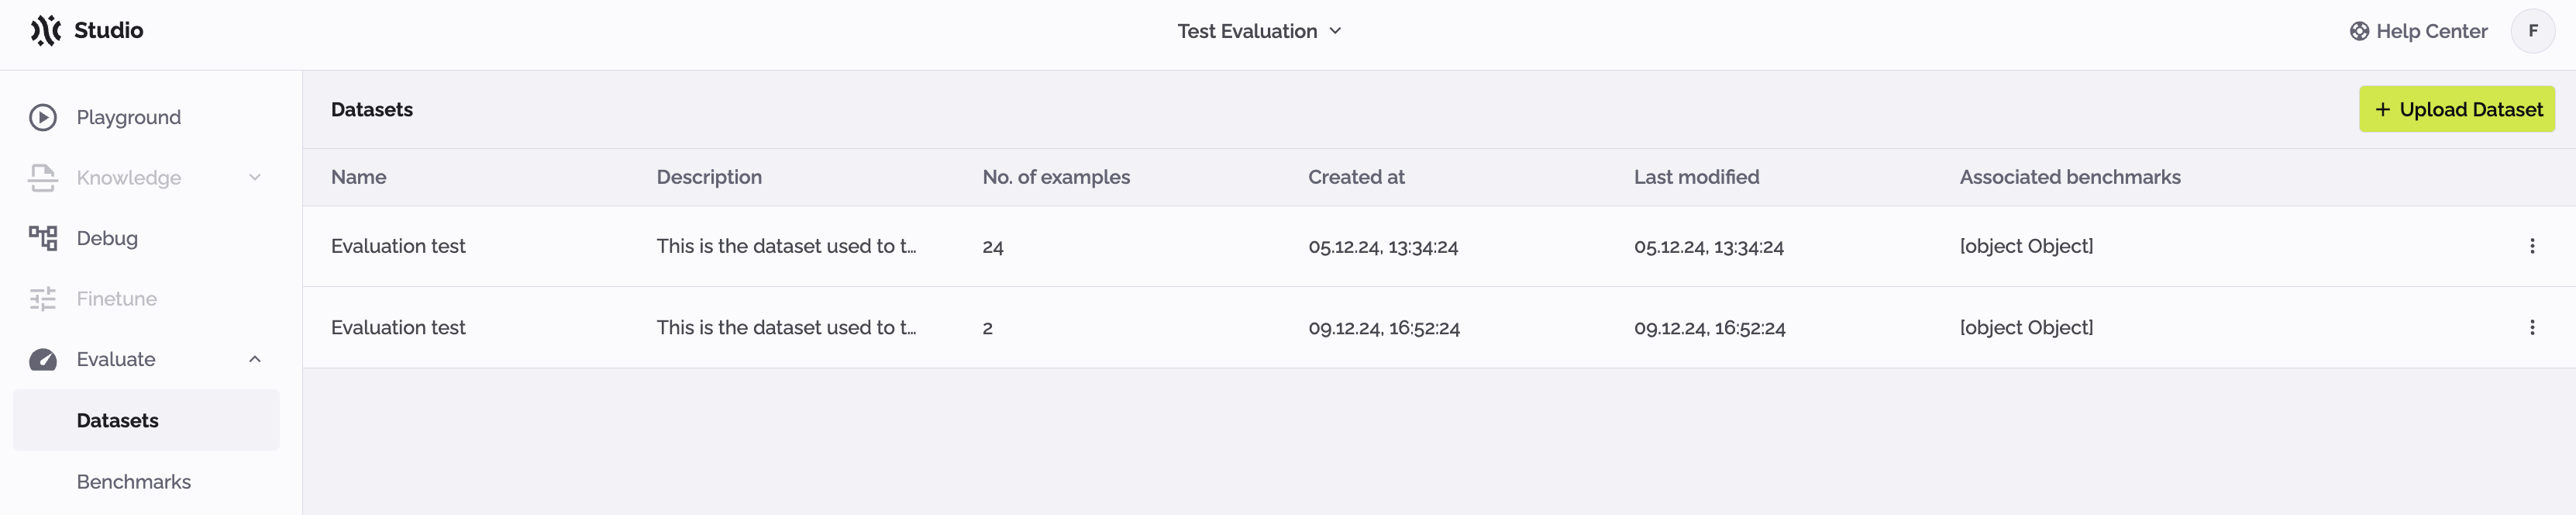This screenshot has height=515, width=2576.
Task: Expand the Knowledge section chevron
Action: [256, 177]
